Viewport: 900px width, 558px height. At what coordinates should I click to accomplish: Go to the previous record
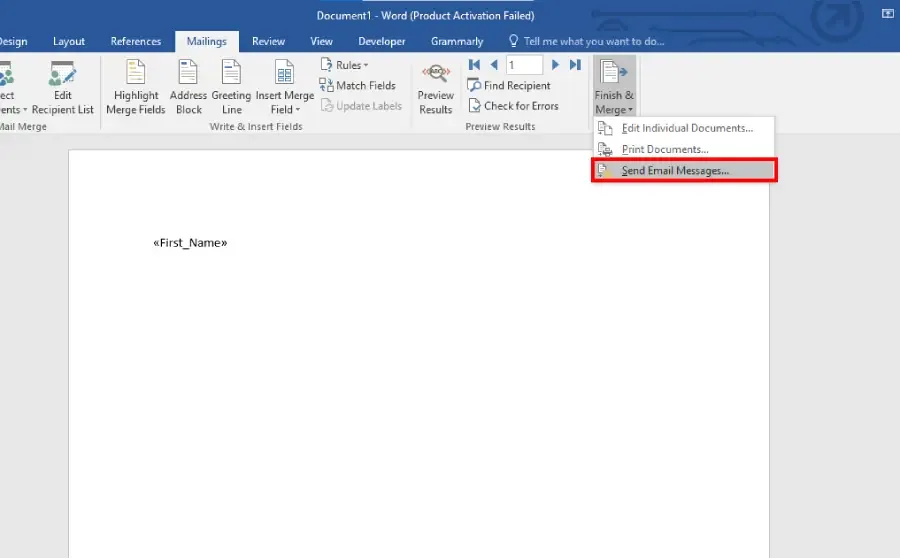tap(494, 65)
